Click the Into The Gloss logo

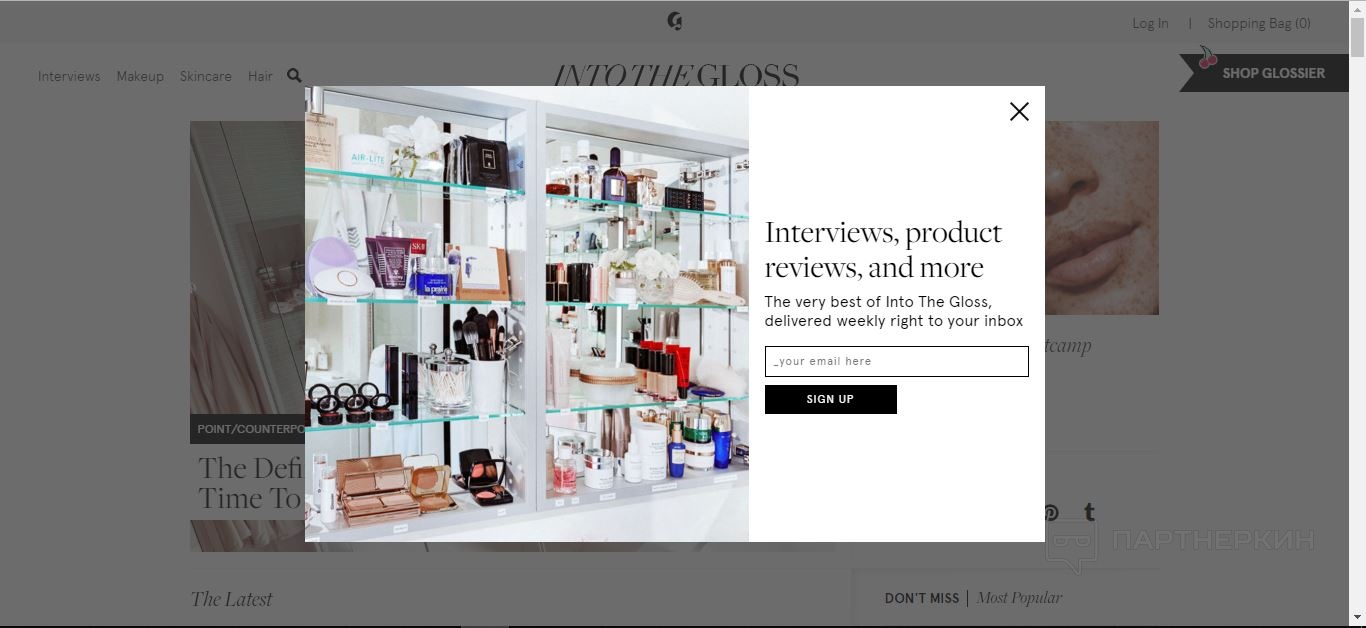(x=676, y=75)
